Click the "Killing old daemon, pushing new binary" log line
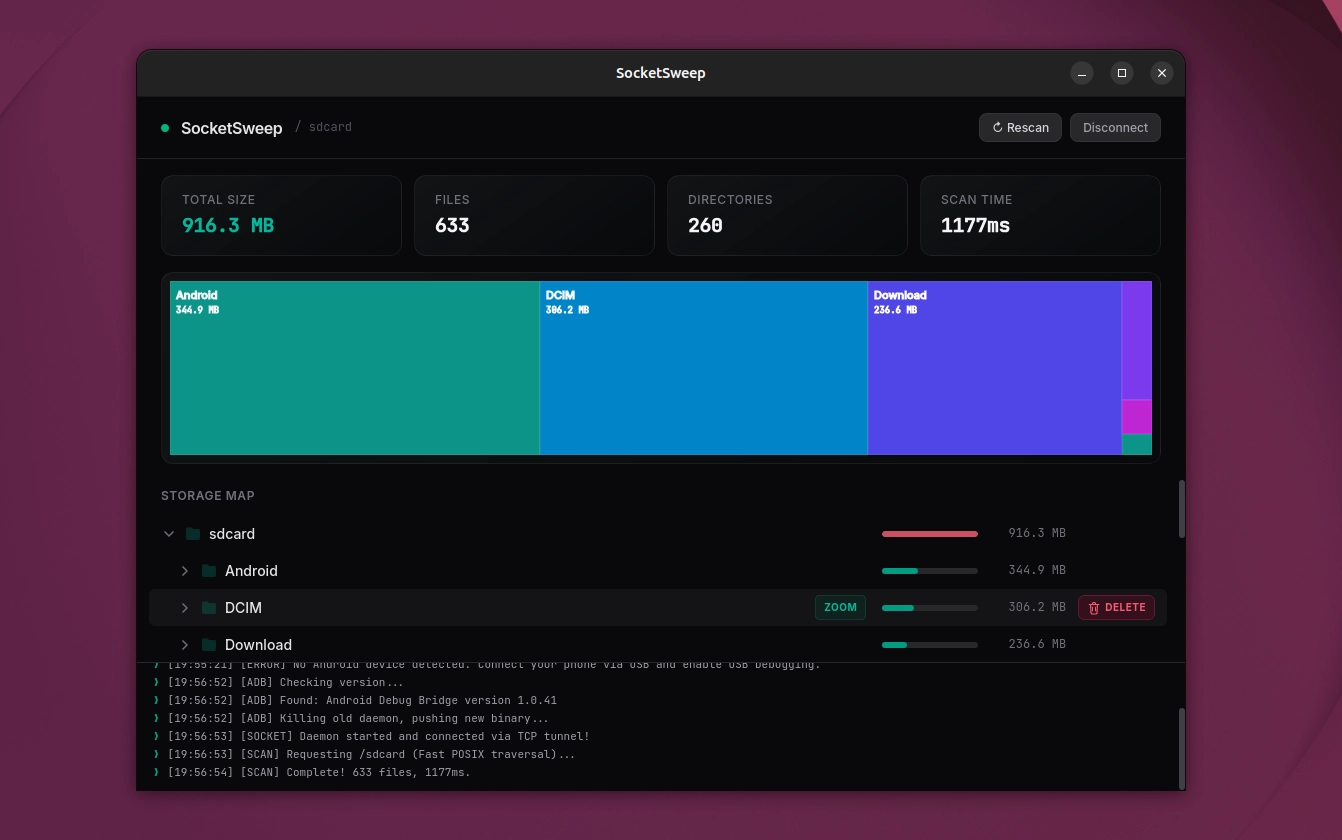The image size is (1342, 840). [358, 719]
